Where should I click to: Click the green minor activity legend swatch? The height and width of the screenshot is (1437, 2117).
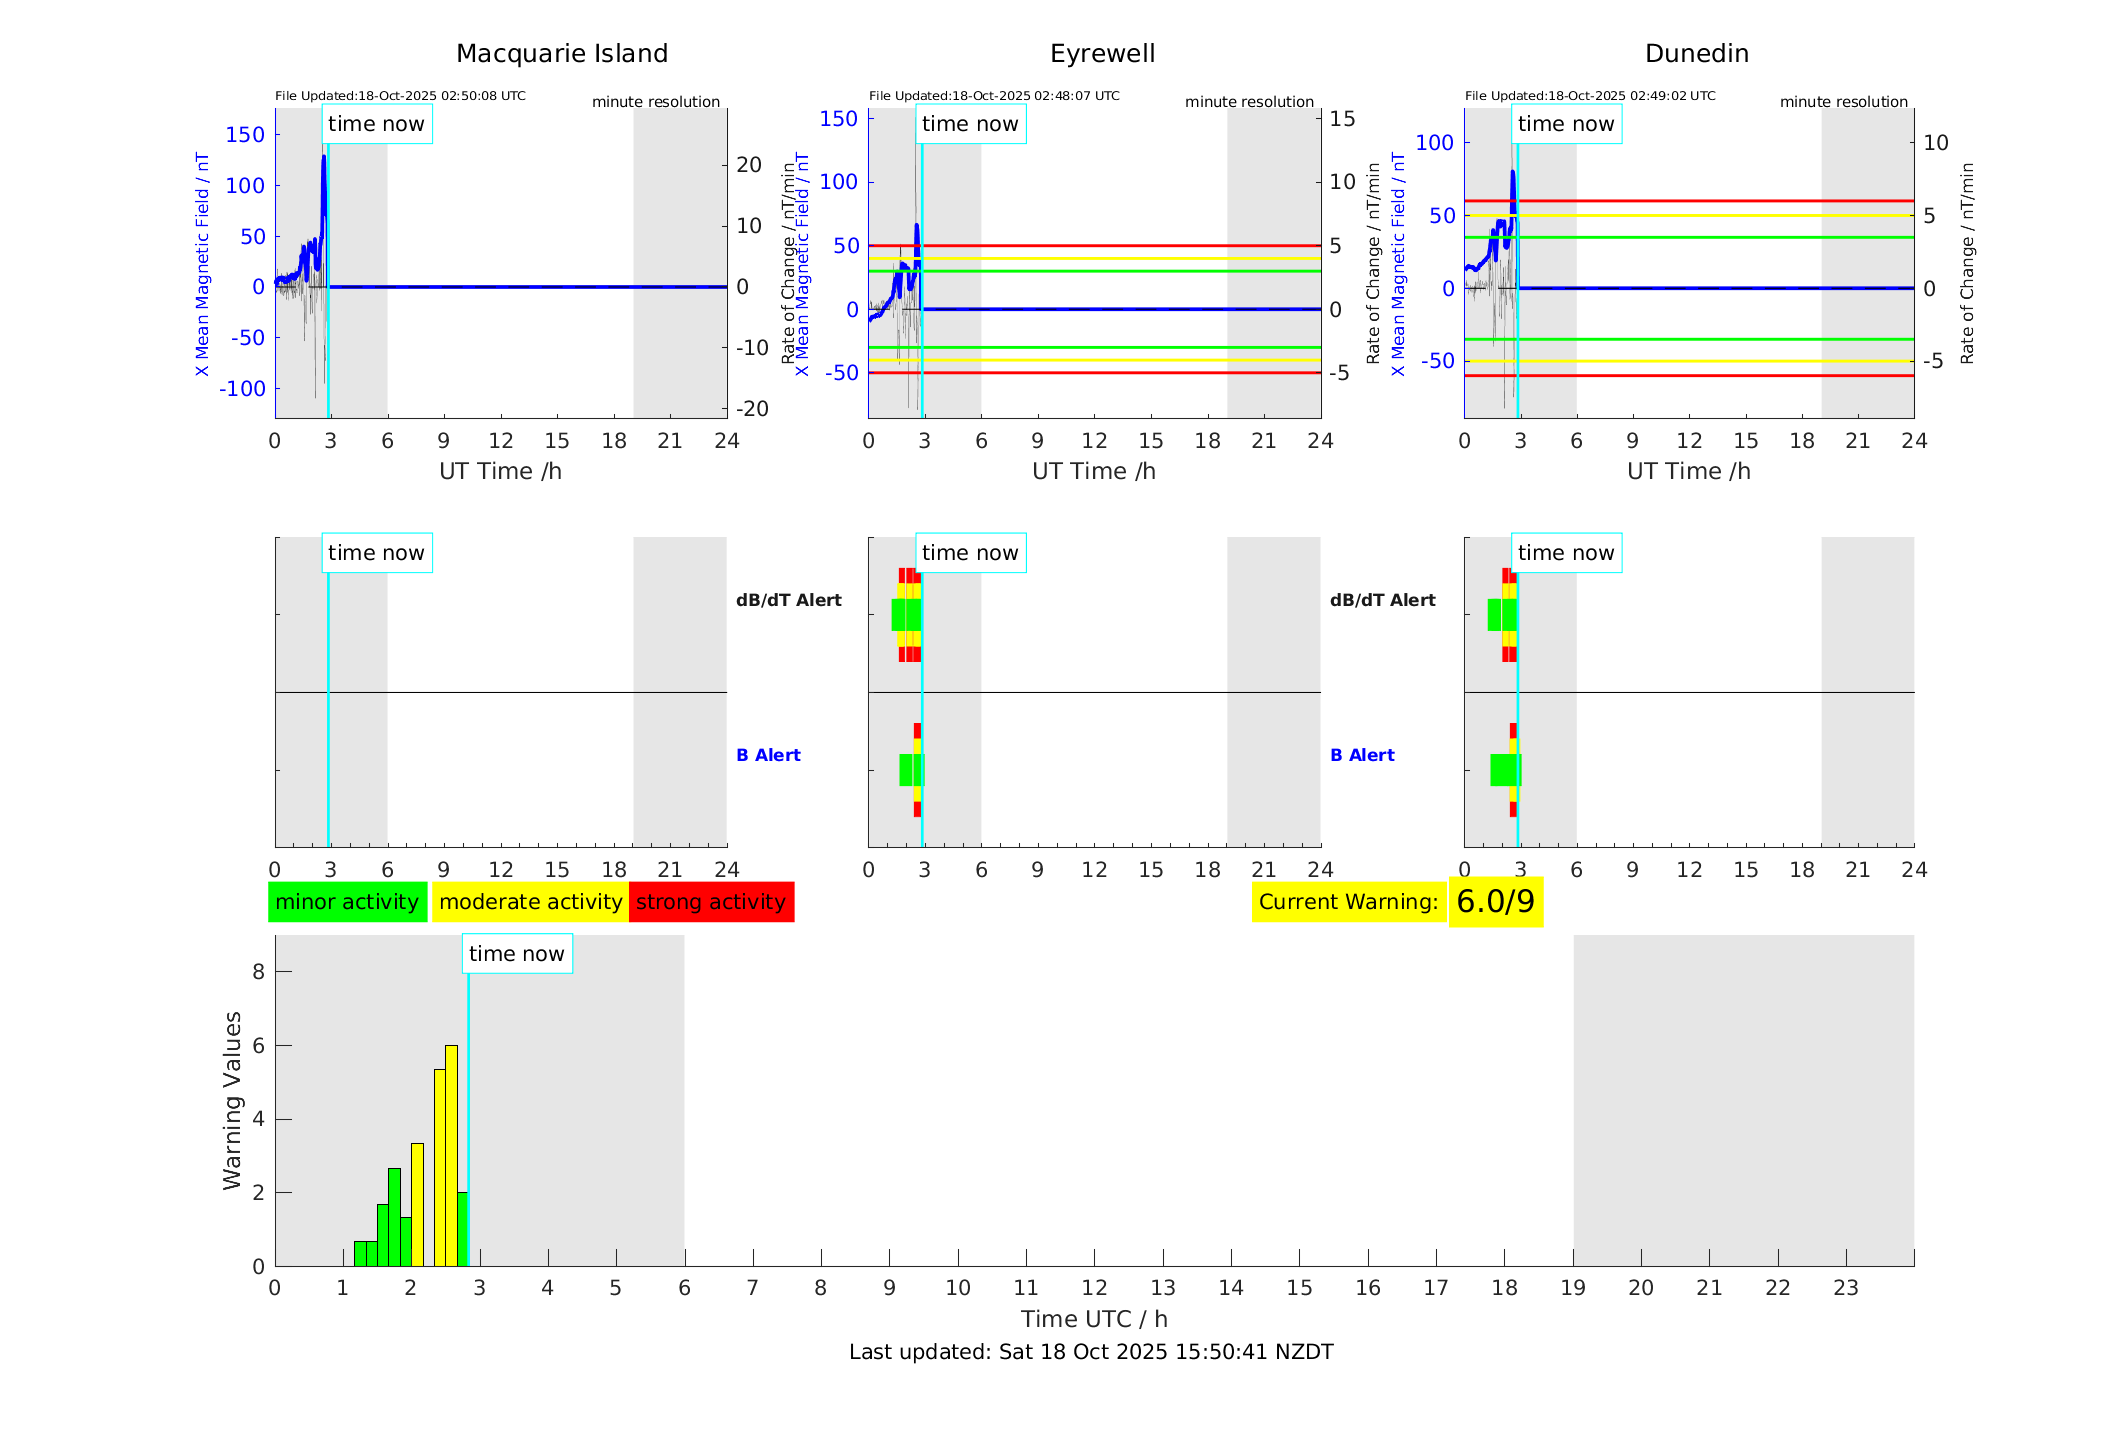point(347,902)
